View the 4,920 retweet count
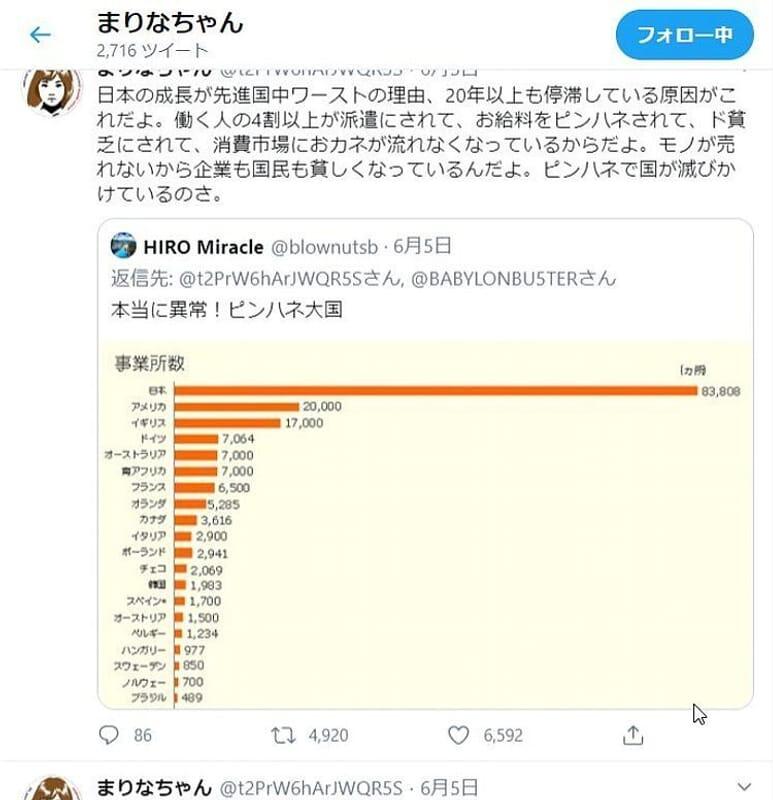 pos(328,735)
